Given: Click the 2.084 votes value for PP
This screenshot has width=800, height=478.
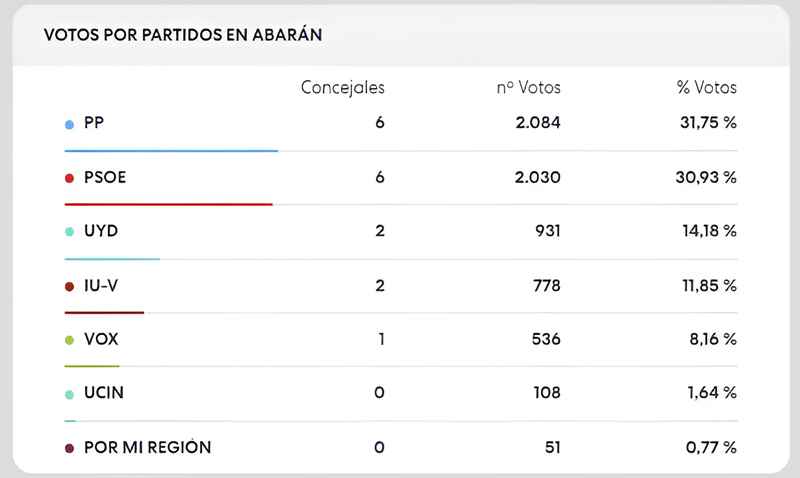Looking at the screenshot, I should coord(535,124).
